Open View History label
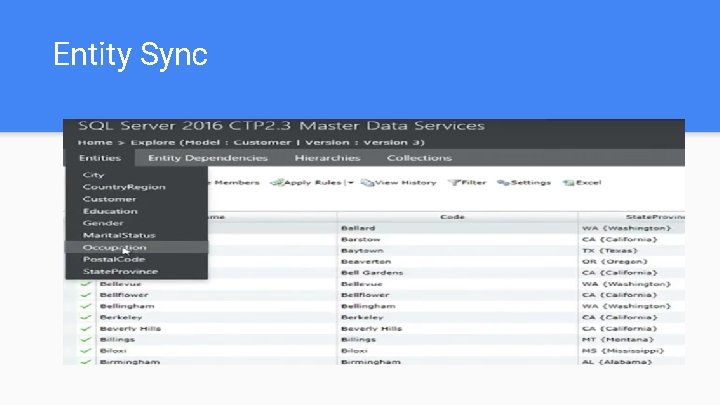This screenshot has height=405, width=720. [405, 183]
